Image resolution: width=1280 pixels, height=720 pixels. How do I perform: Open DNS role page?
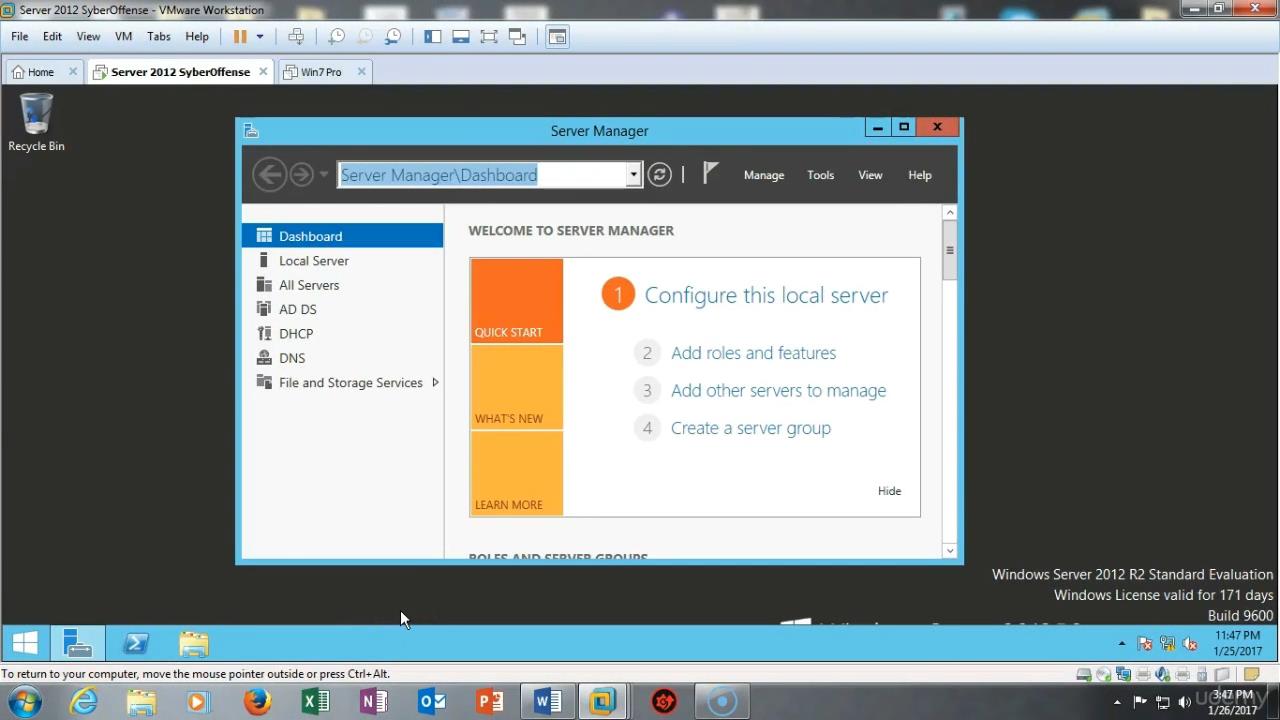[342, 358]
